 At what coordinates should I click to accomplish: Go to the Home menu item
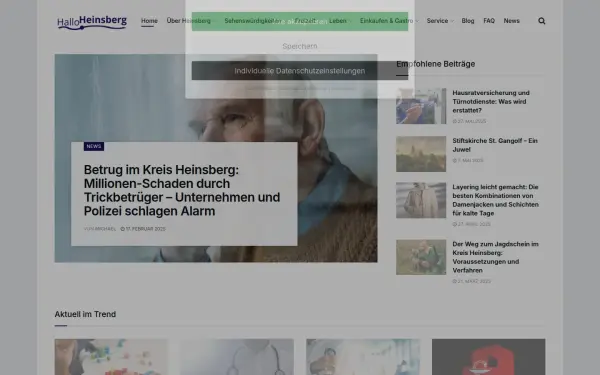pyautogui.click(x=149, y=21)
